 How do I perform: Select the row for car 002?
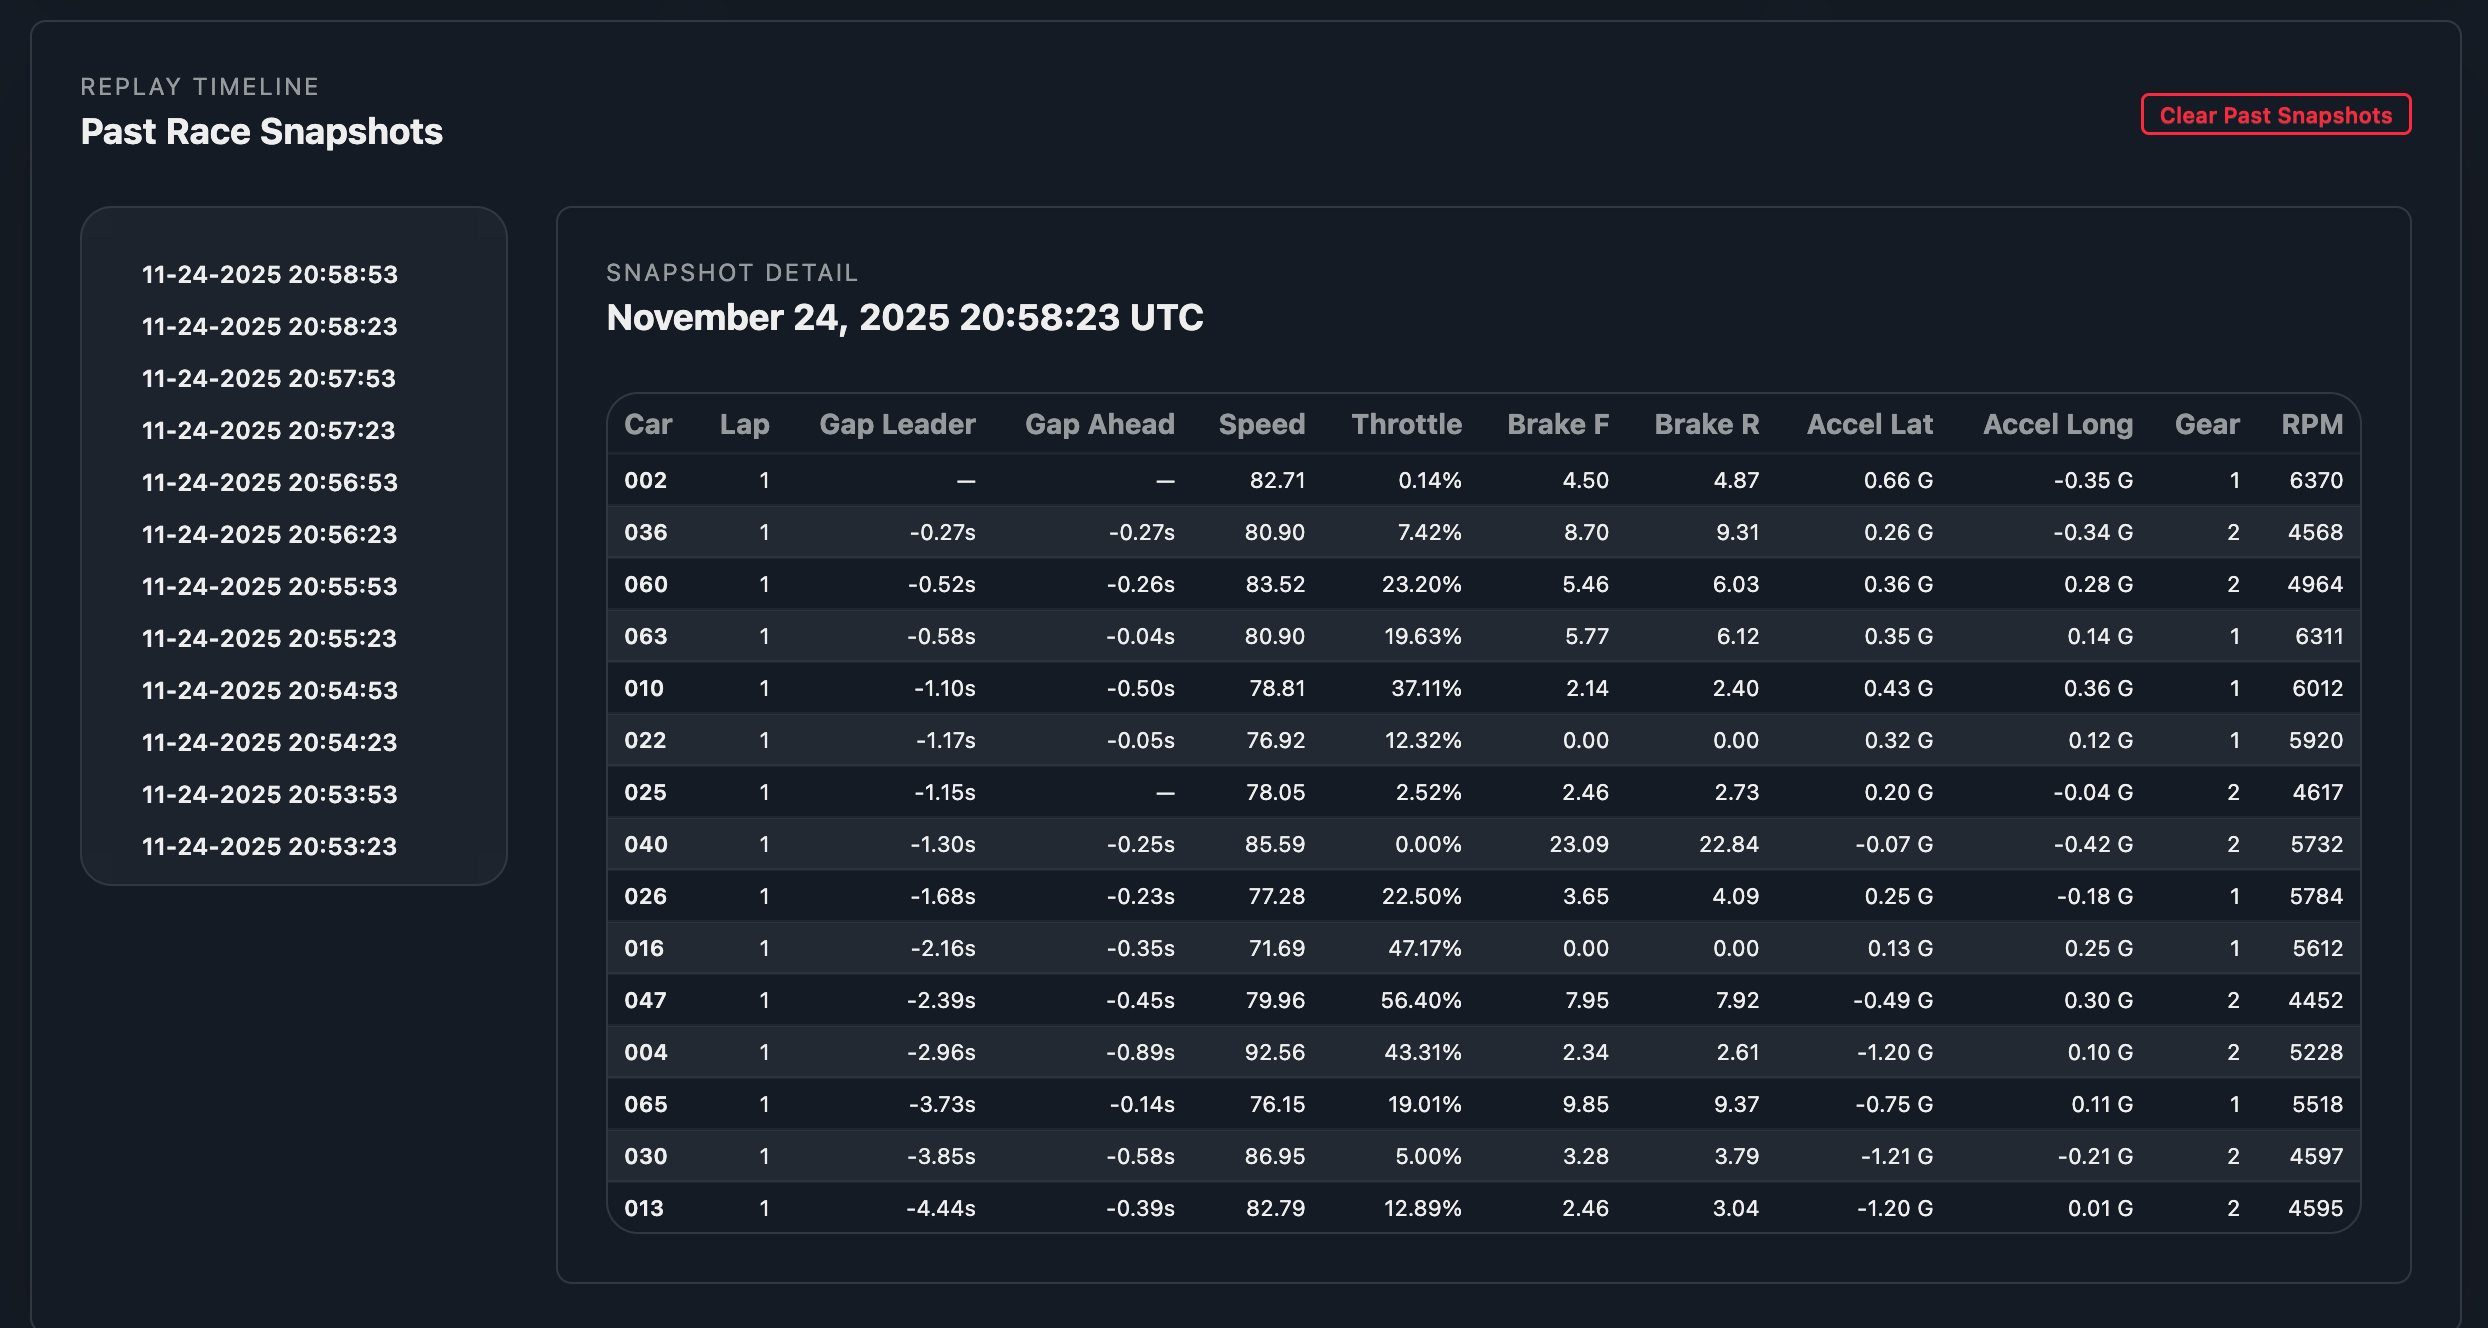[x=1482, y=480]
